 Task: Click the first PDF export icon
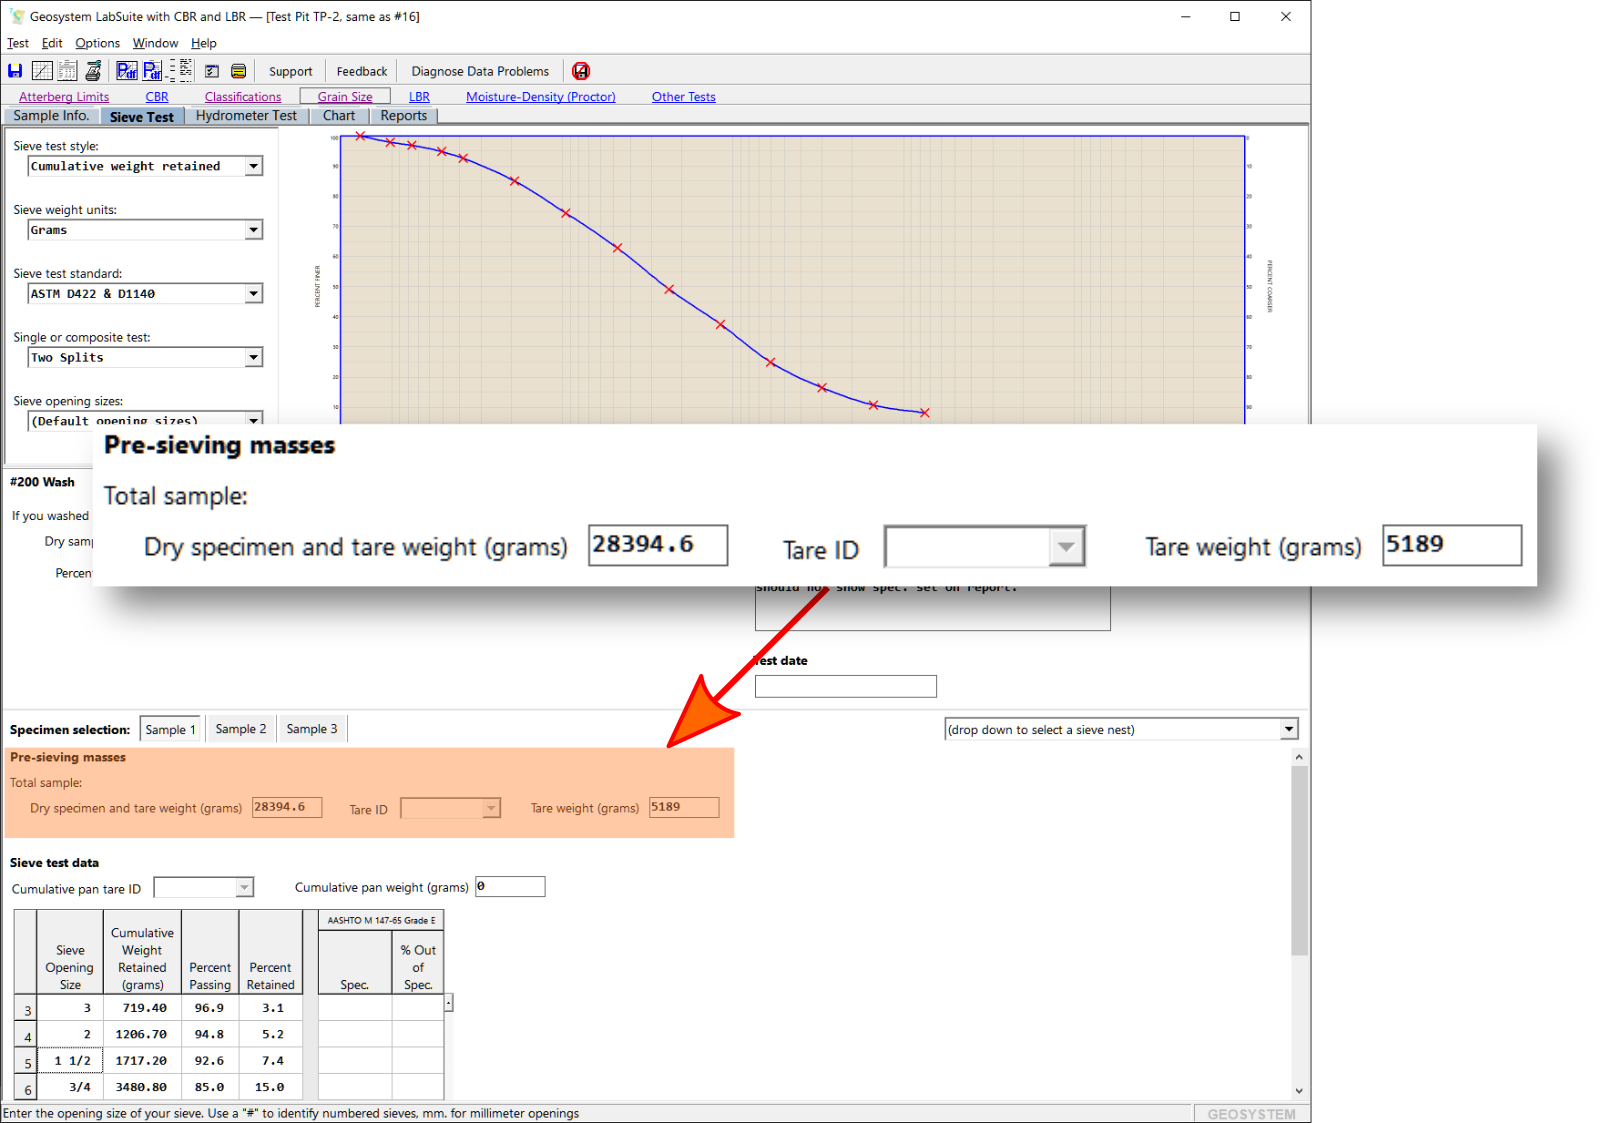pyautogui.click(x=126, y=71)
